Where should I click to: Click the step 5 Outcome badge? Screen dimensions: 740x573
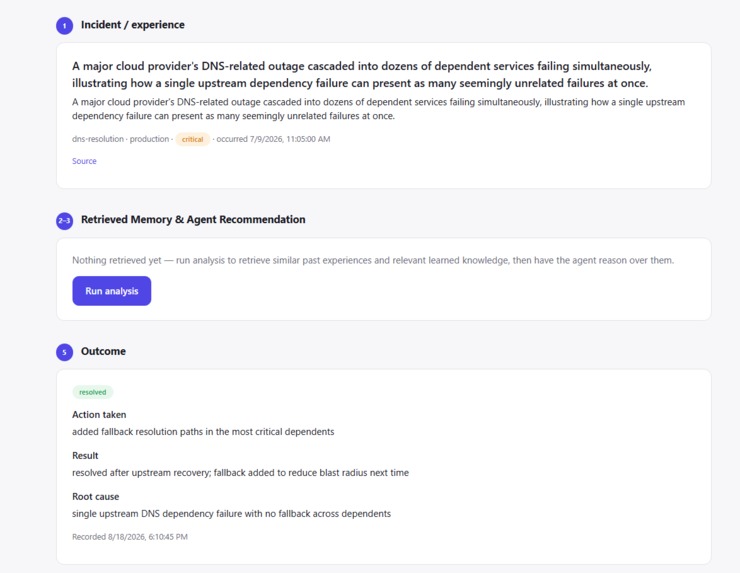click(x=65, y=352)
